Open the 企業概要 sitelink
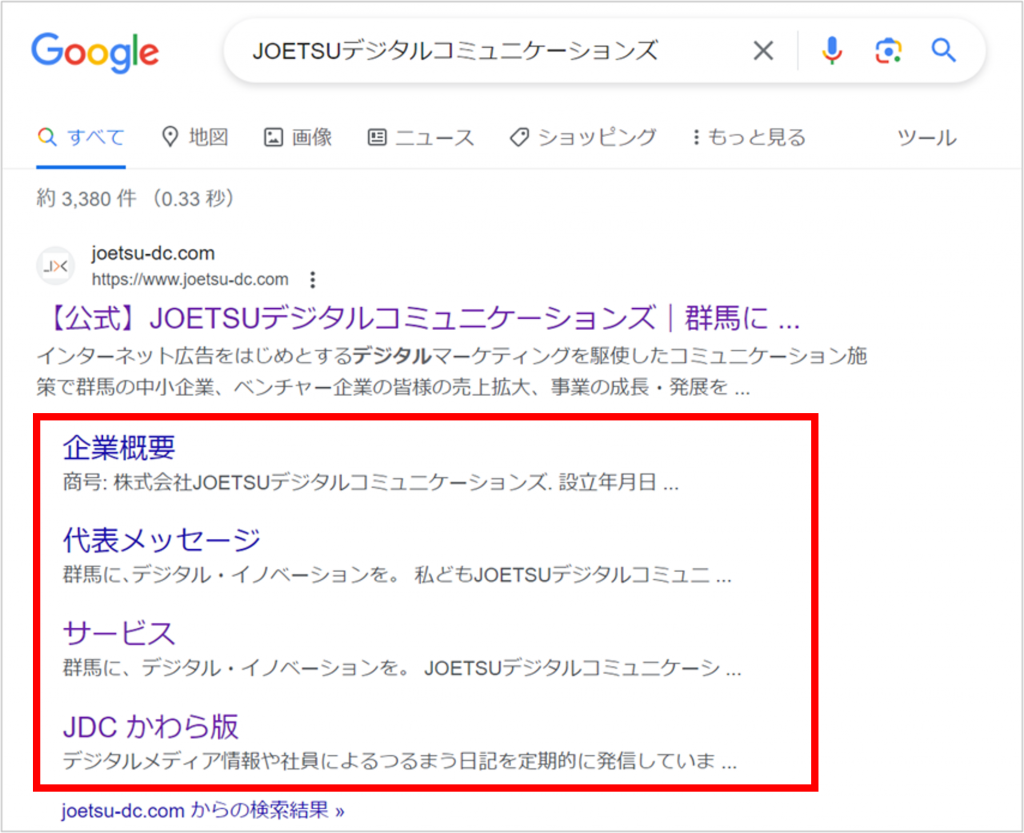This screenshot has width=1024, height=833. point(119,448)
